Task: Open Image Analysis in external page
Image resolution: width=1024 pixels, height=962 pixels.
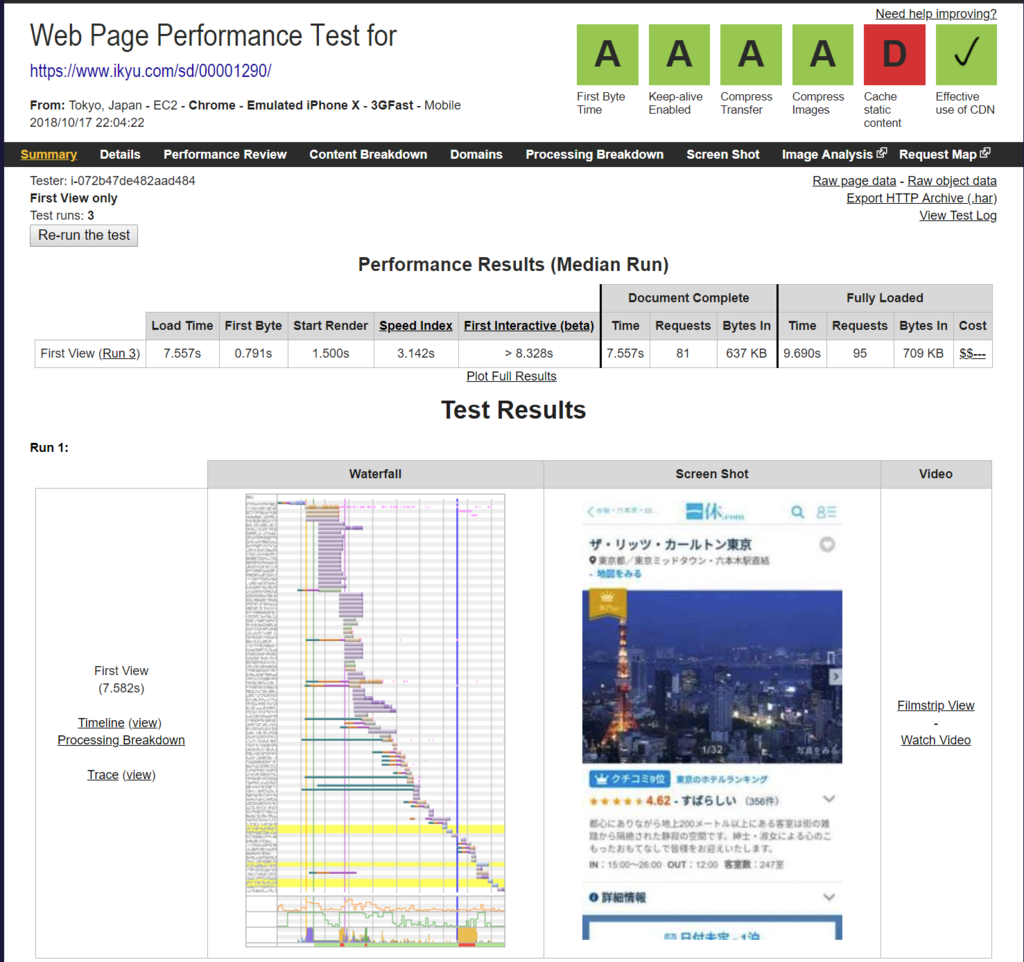Action: click(834, 155)
